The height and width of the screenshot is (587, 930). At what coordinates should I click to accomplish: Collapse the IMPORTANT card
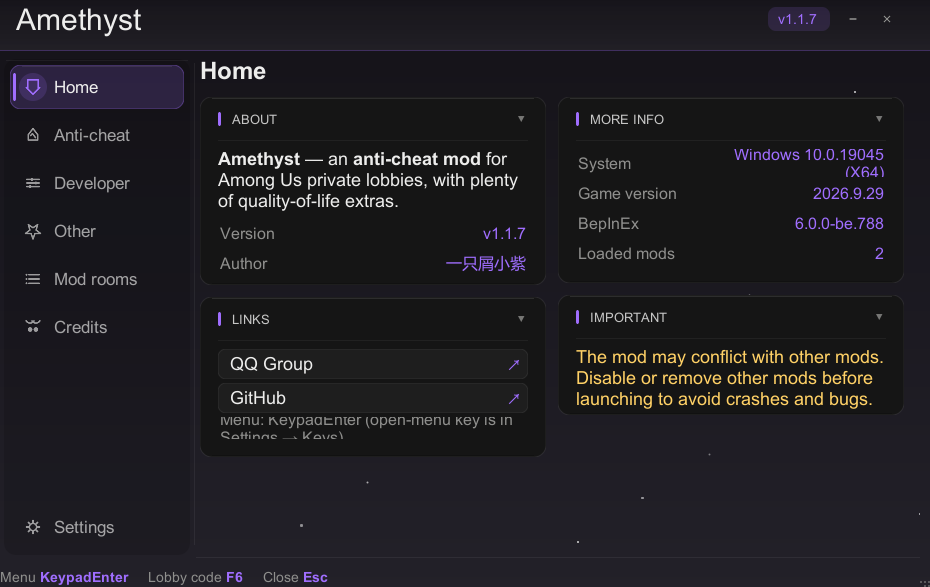(879, 317)
